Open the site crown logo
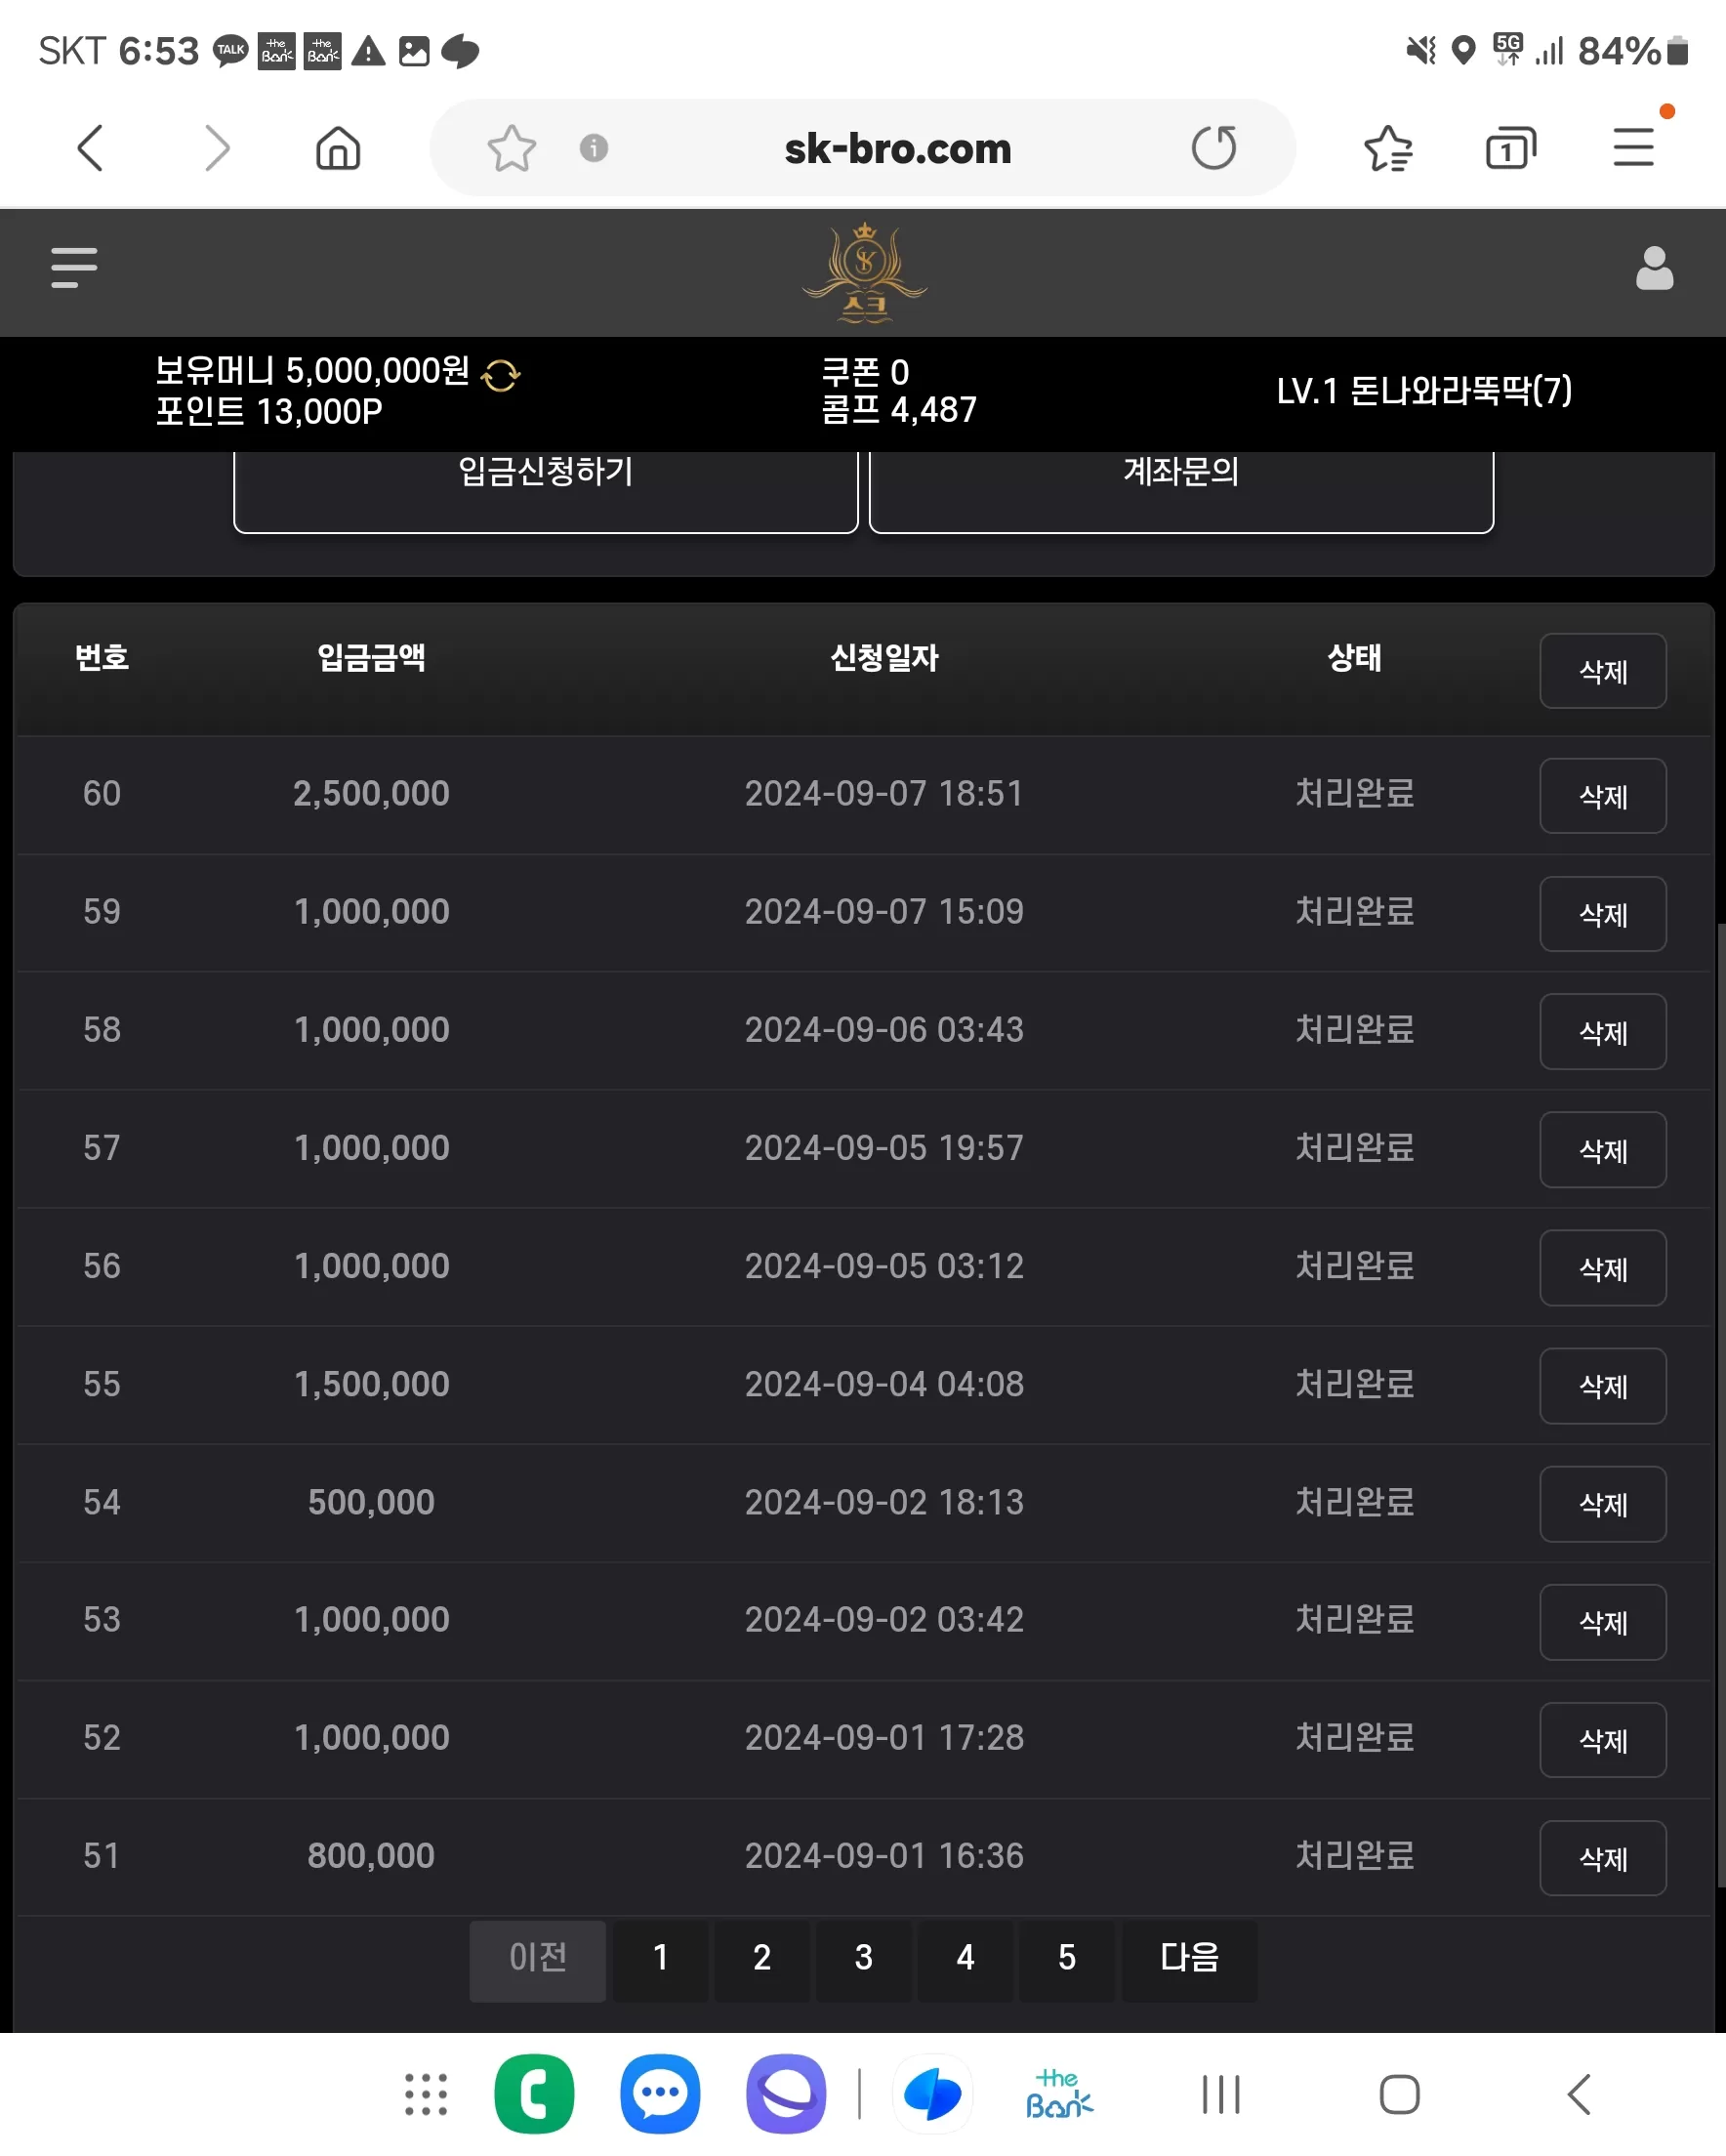This screenshot has height=2156, width=1726. coord(864,272)
